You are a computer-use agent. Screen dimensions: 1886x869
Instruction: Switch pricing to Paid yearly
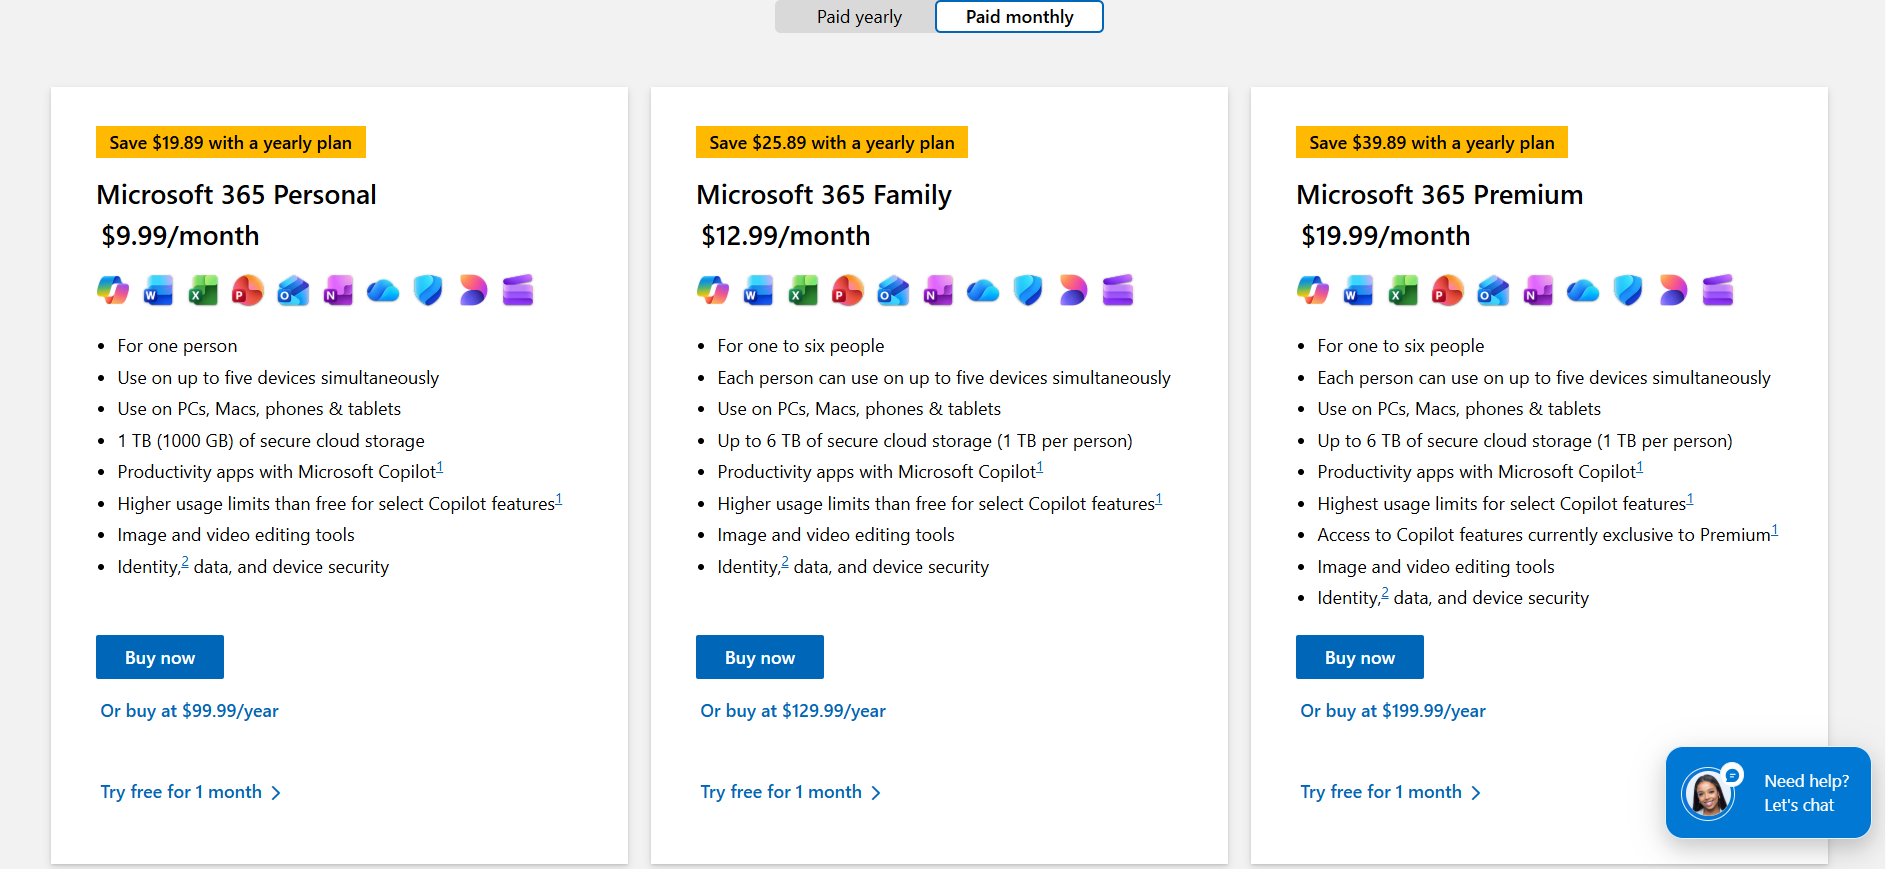coord(859,17)
